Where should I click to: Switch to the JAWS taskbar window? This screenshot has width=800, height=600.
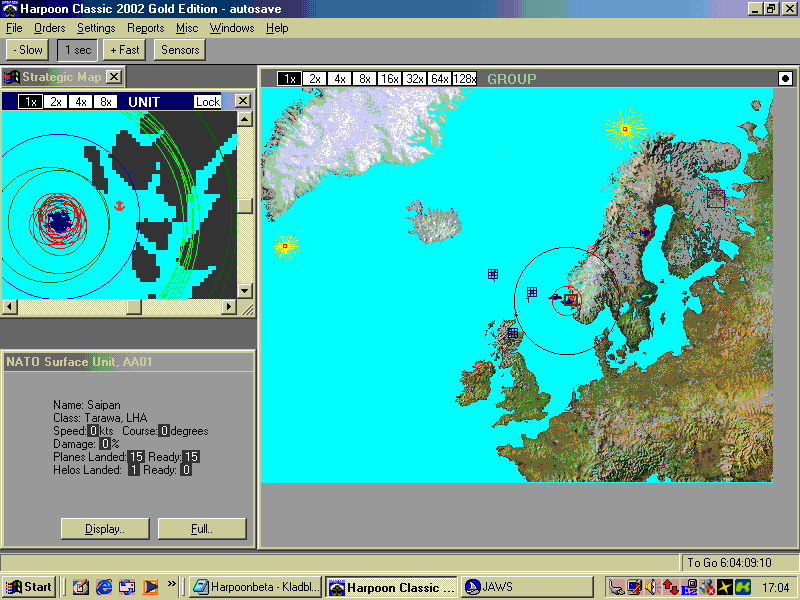528,587
